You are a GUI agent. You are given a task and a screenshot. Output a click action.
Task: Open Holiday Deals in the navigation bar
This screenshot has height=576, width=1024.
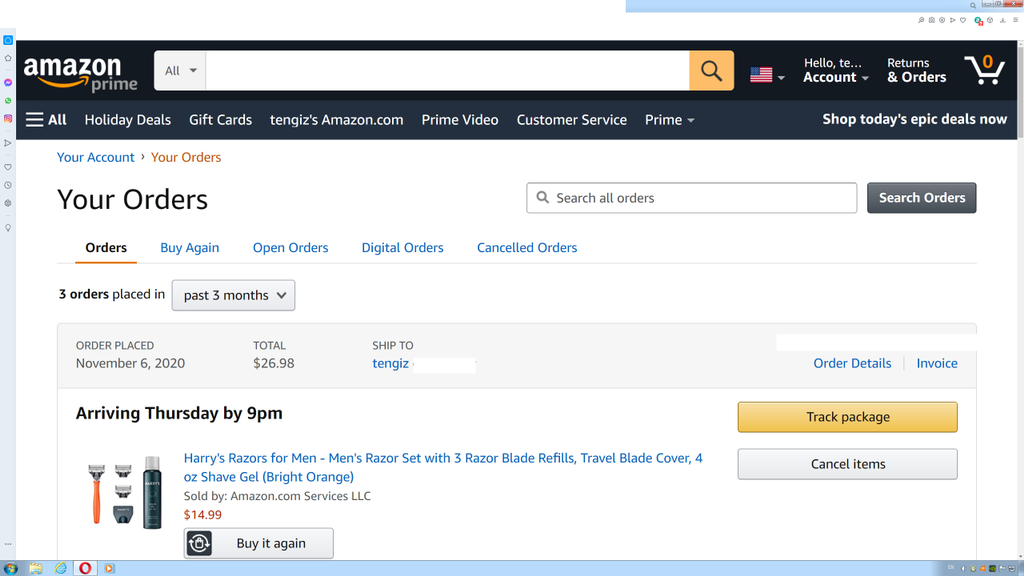127,120
